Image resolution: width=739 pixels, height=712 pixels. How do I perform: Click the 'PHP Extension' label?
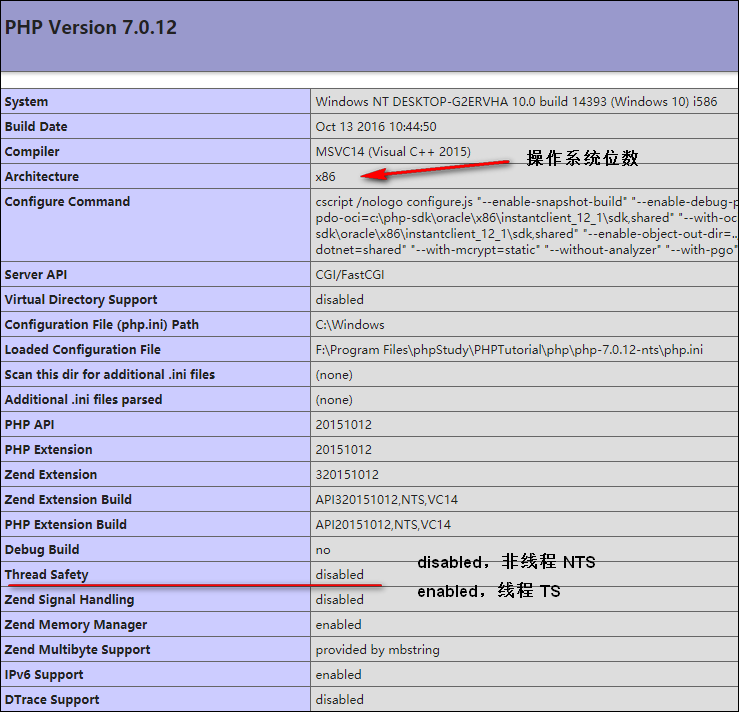click(49, 450)
